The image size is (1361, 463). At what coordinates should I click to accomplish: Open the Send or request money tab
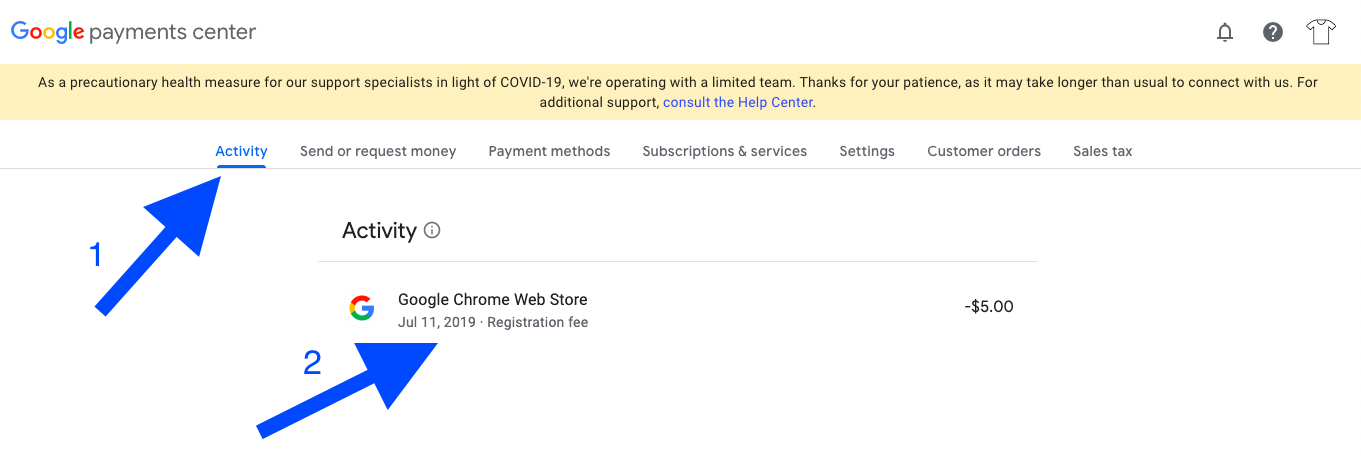click(378, 152)
